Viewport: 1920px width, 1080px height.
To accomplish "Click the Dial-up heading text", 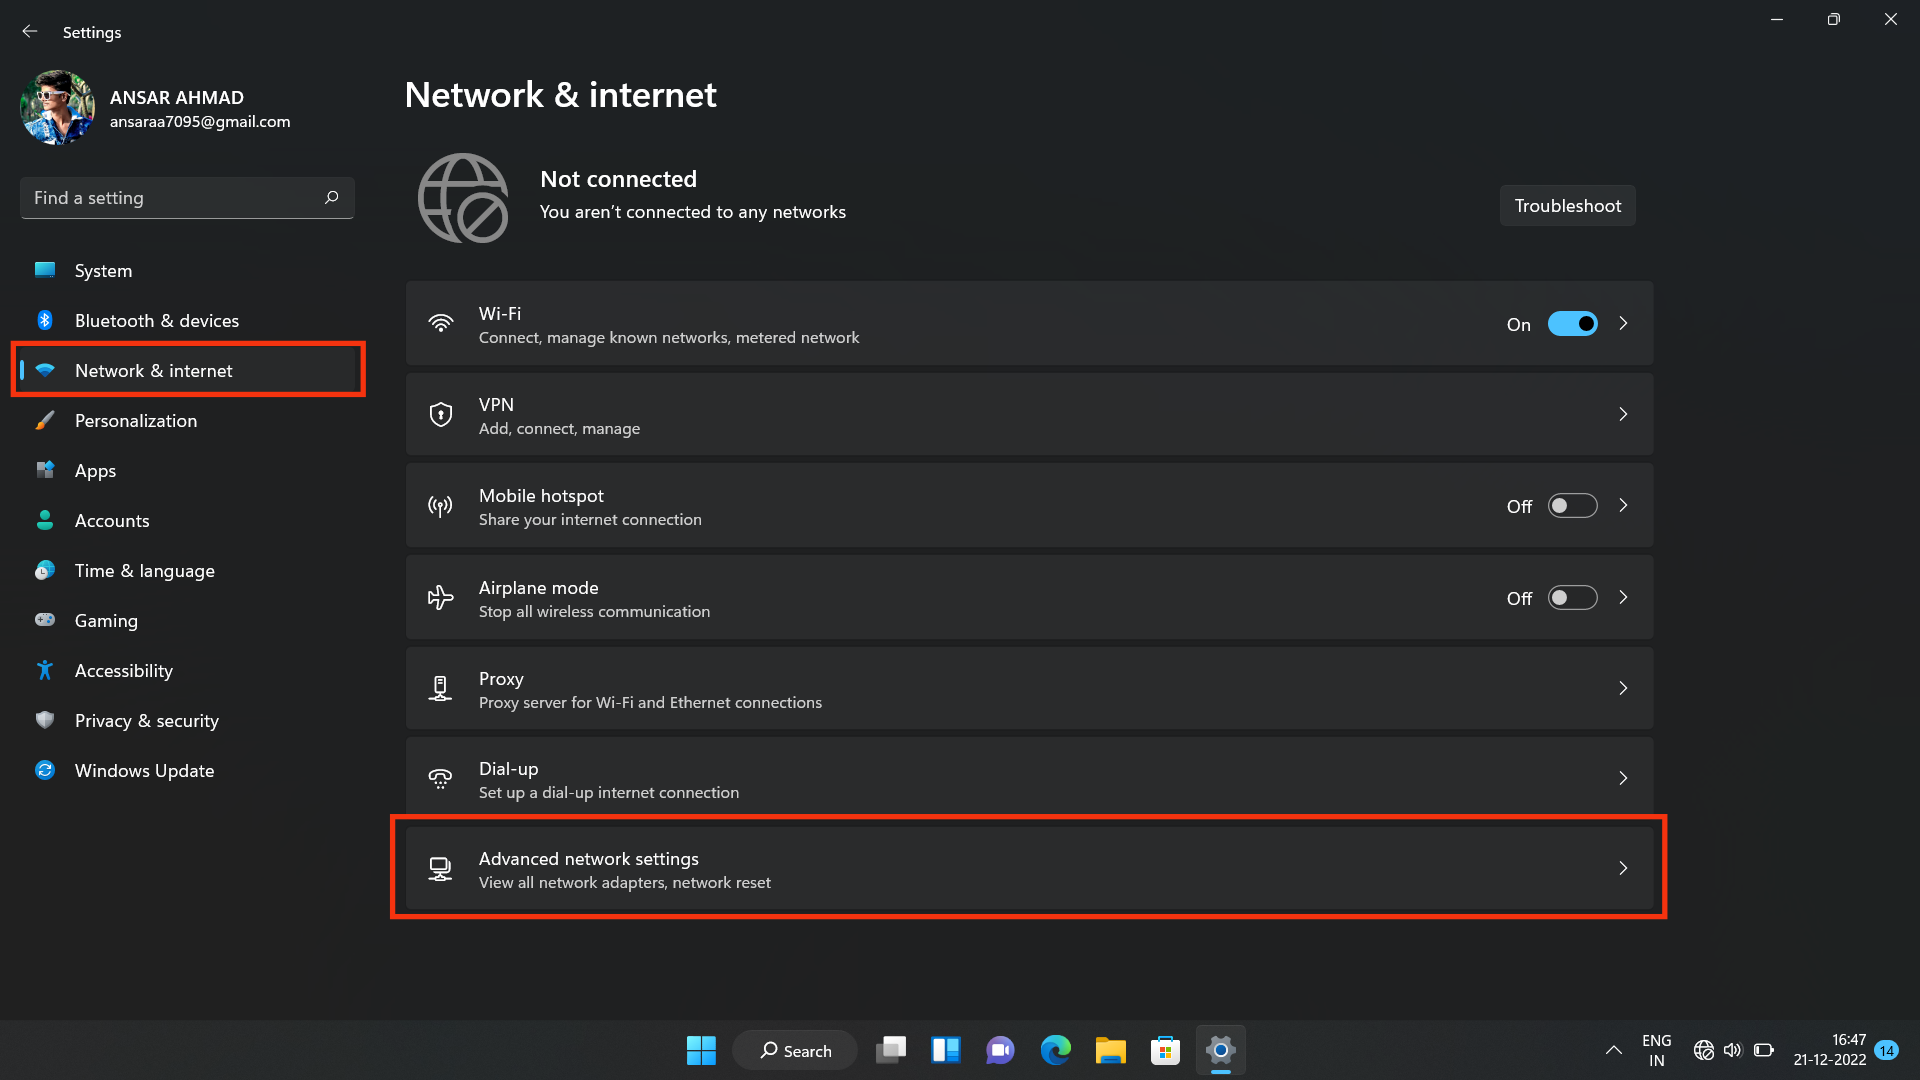I will 508,769.
